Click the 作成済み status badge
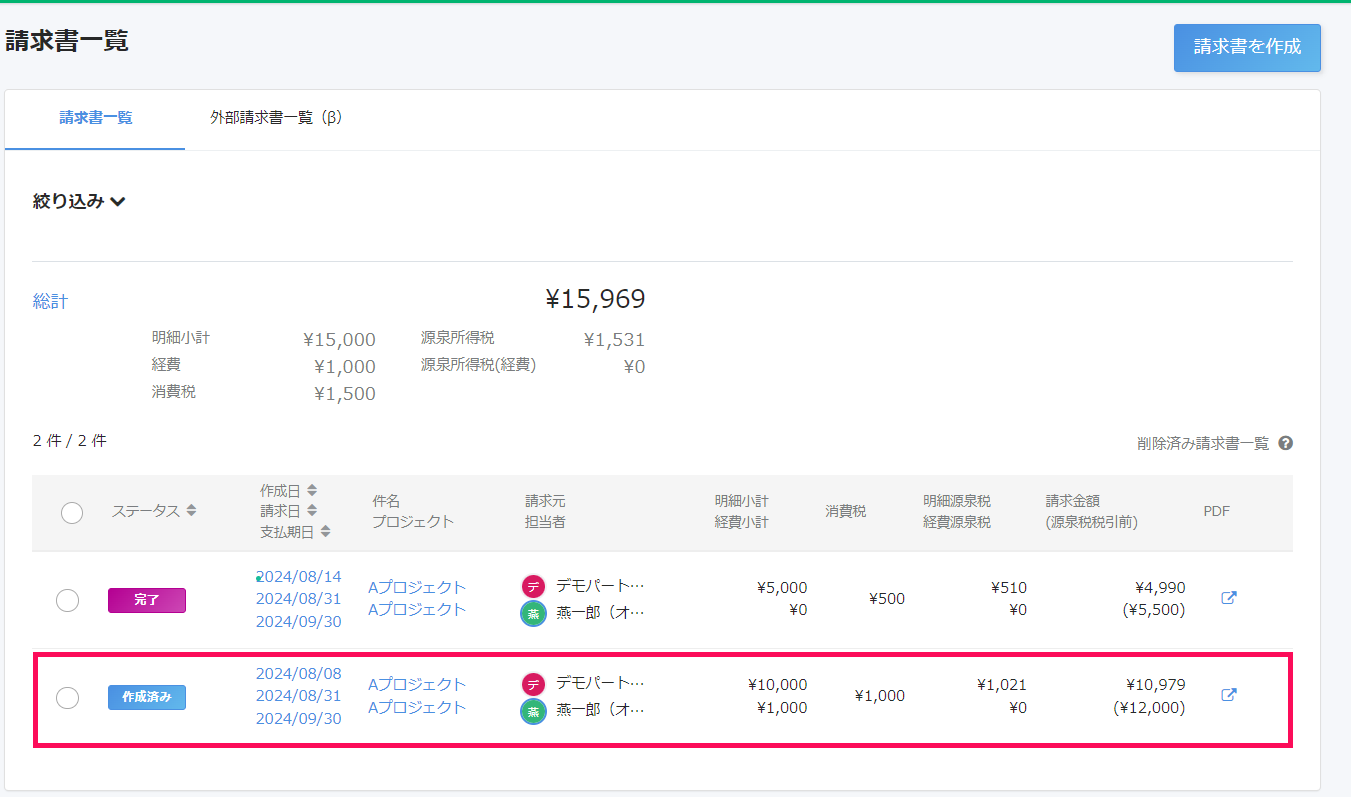The height and width of the screenshot is (797, 1351). 147,697
